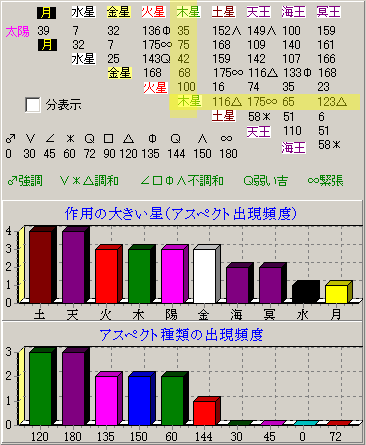This screenshot has width=366, height=445.
Task: Click the 116△ 木星-土星 aspect cell
Action: pyautogui.click(x=227, y=102)
